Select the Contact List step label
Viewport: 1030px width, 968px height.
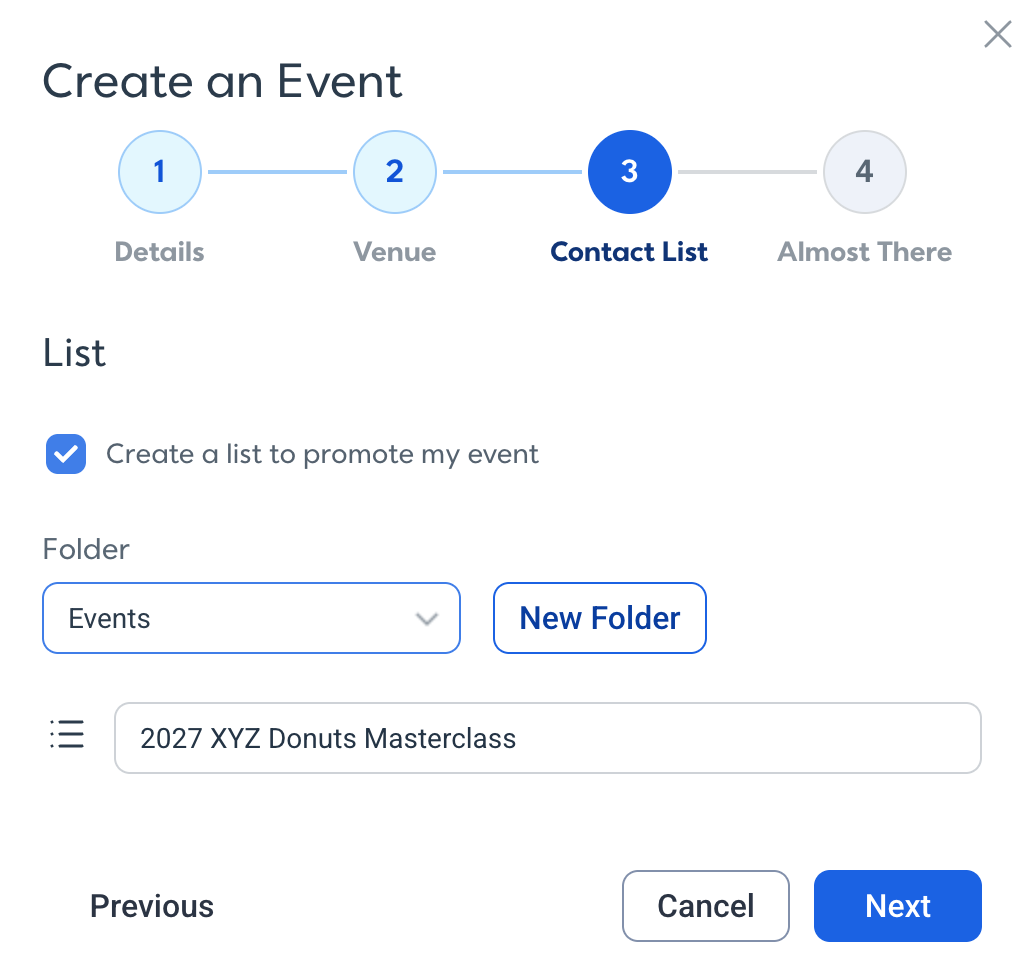click(629, 252)
